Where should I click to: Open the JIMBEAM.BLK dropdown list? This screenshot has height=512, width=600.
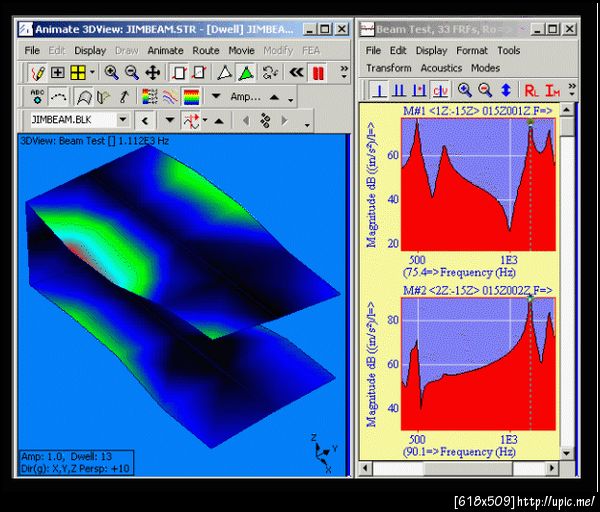[123, 119]
